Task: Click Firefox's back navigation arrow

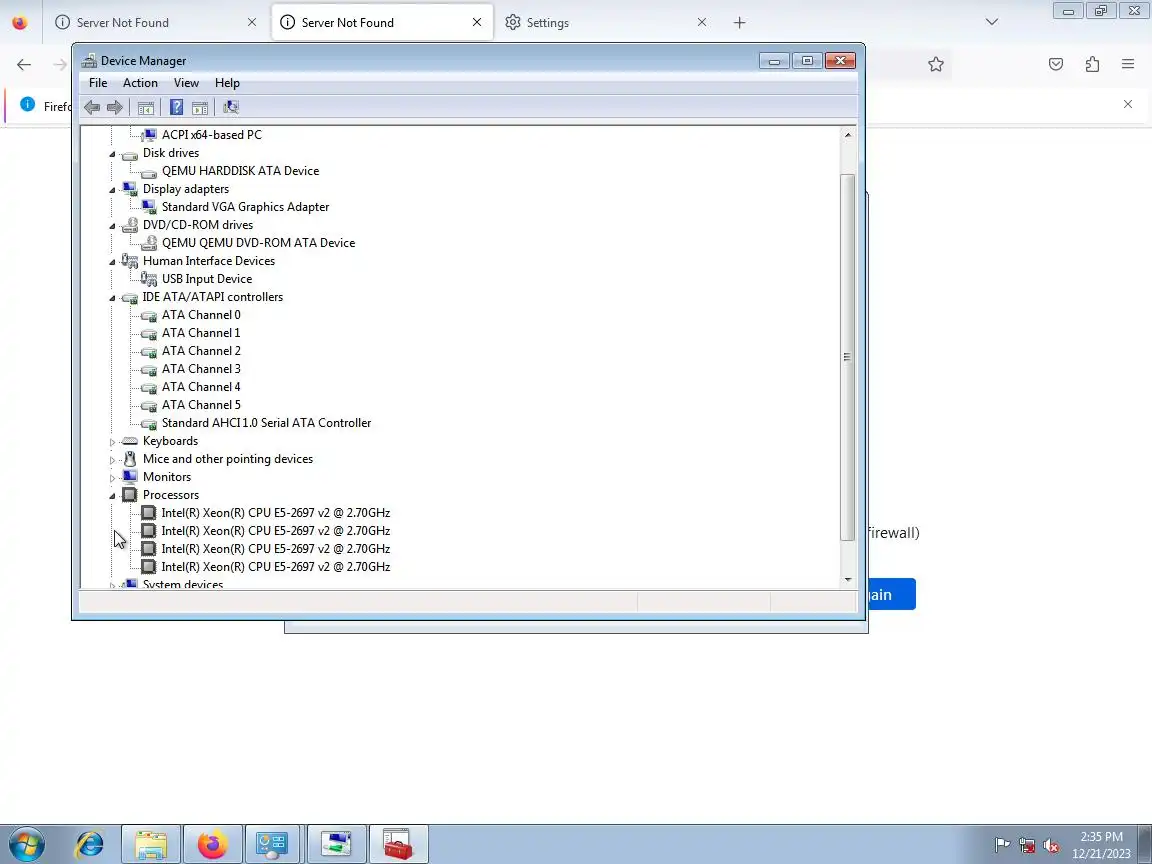Action: pos(24,65)
